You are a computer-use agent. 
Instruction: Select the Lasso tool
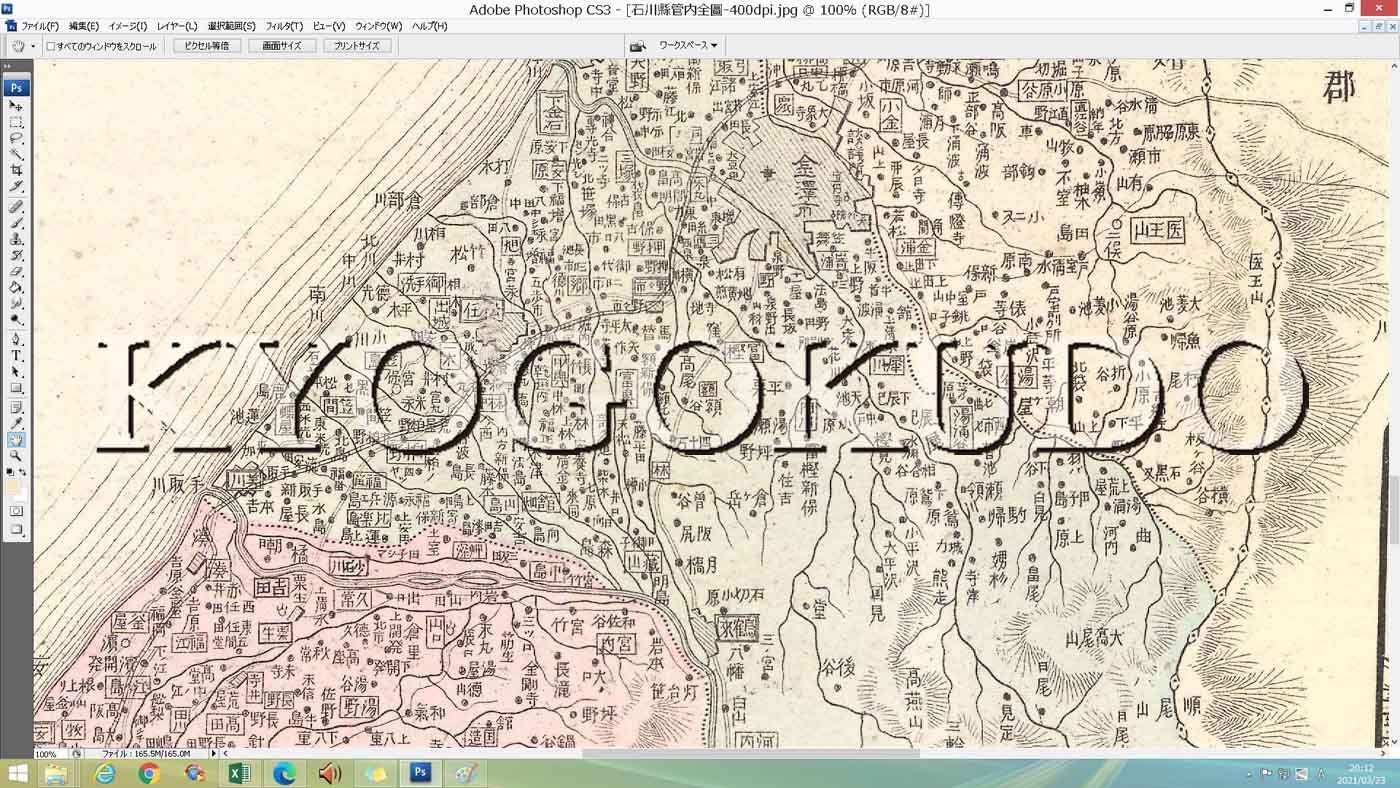pyautogui.click(x=16, y=138)
